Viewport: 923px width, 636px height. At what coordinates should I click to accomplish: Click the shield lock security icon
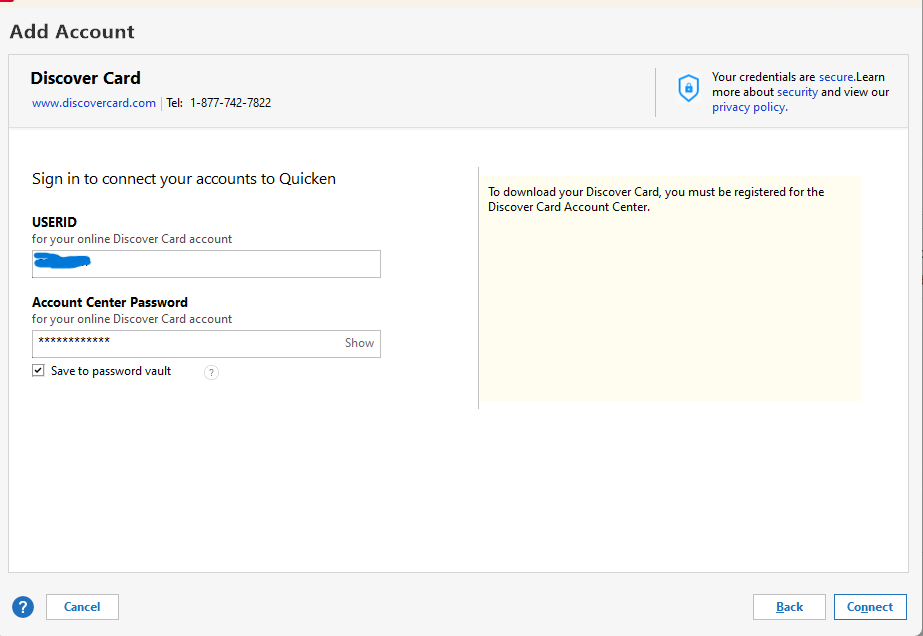[x=688, y=88]
